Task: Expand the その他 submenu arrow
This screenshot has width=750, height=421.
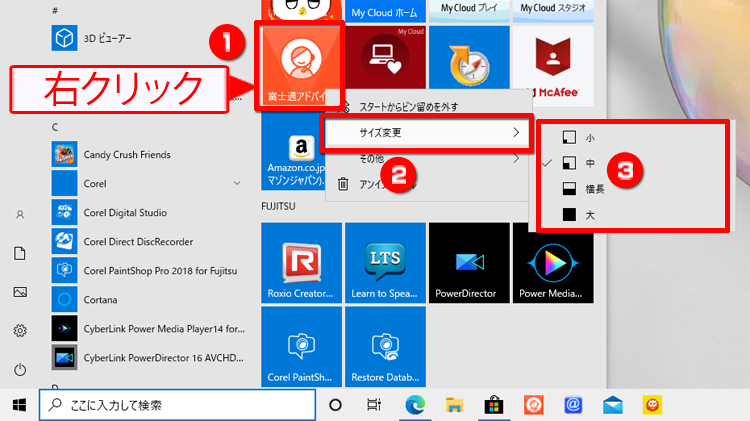Action: tap(516, 158)
